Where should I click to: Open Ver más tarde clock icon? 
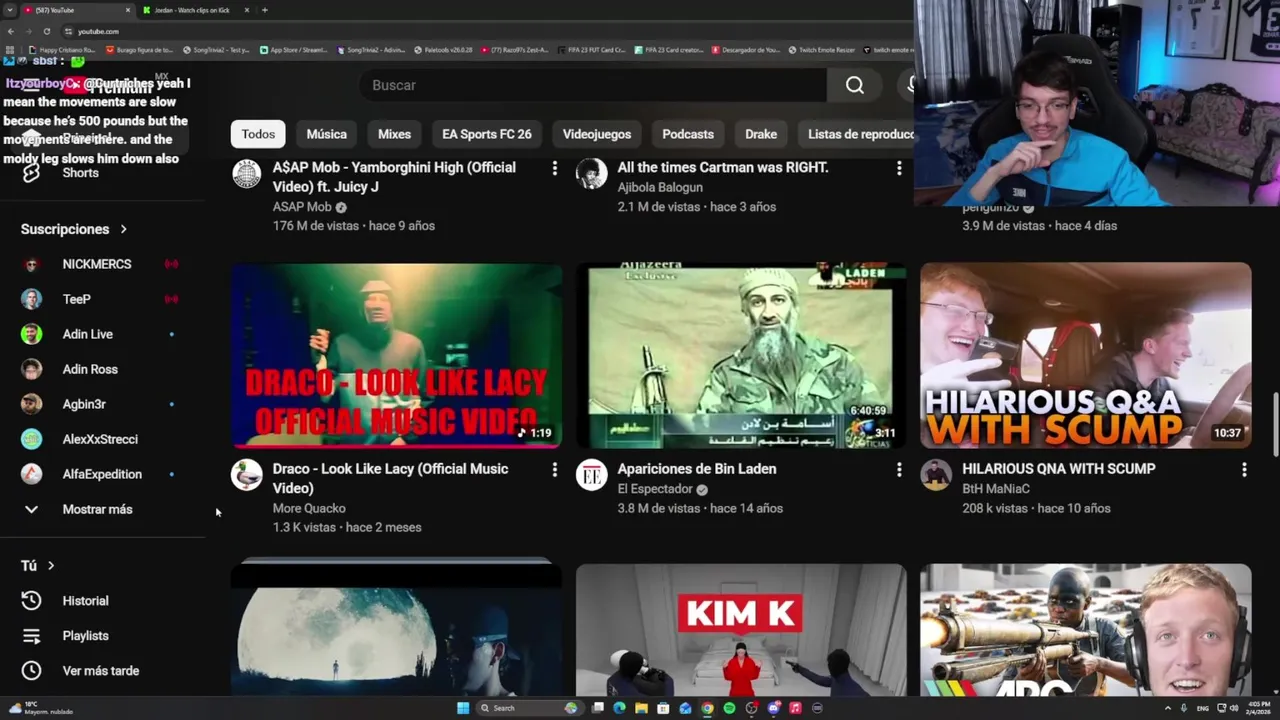31,671
